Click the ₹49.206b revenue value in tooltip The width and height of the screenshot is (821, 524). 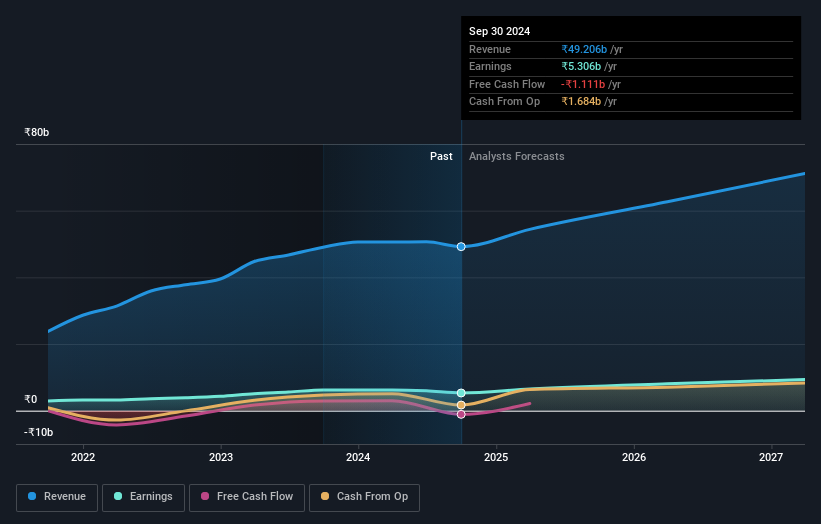[584, 49]
